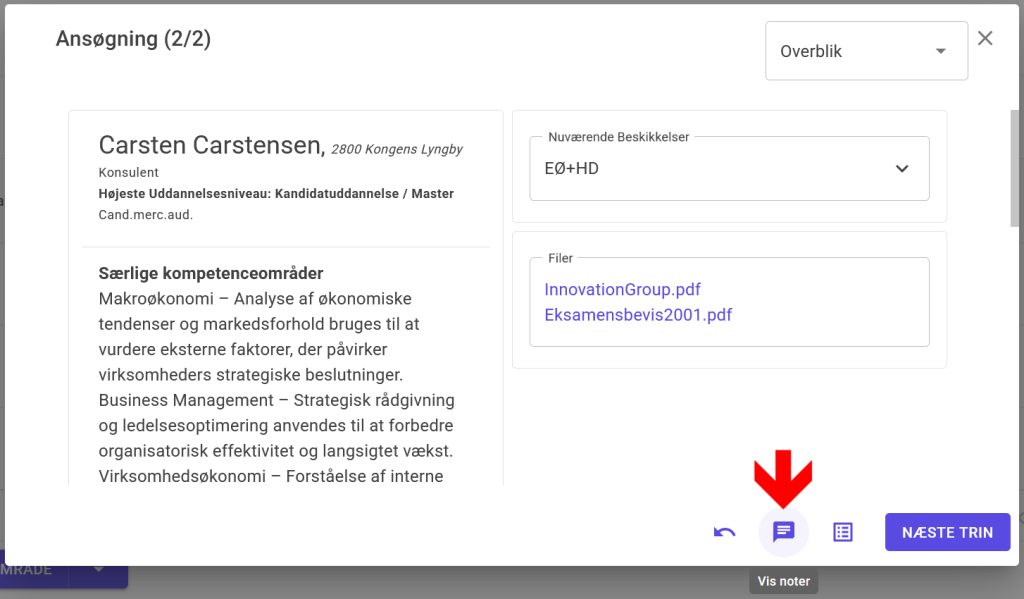Viewport: 1024px width, 599px height.
Task: Click the chevron next to EØ+HD
Action: [x=902, y=169]
